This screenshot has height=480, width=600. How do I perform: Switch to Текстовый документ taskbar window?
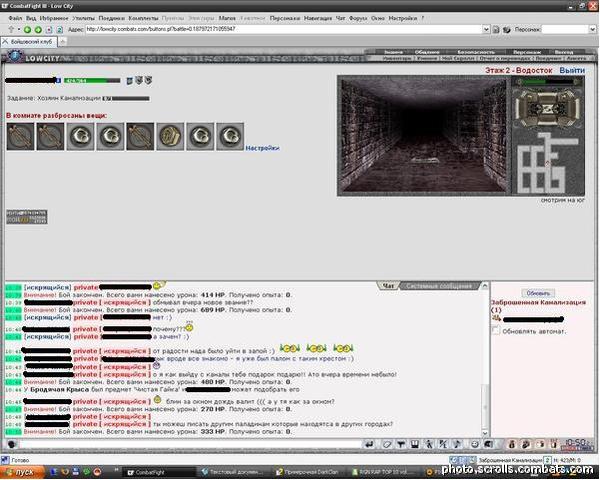point(232,473)
